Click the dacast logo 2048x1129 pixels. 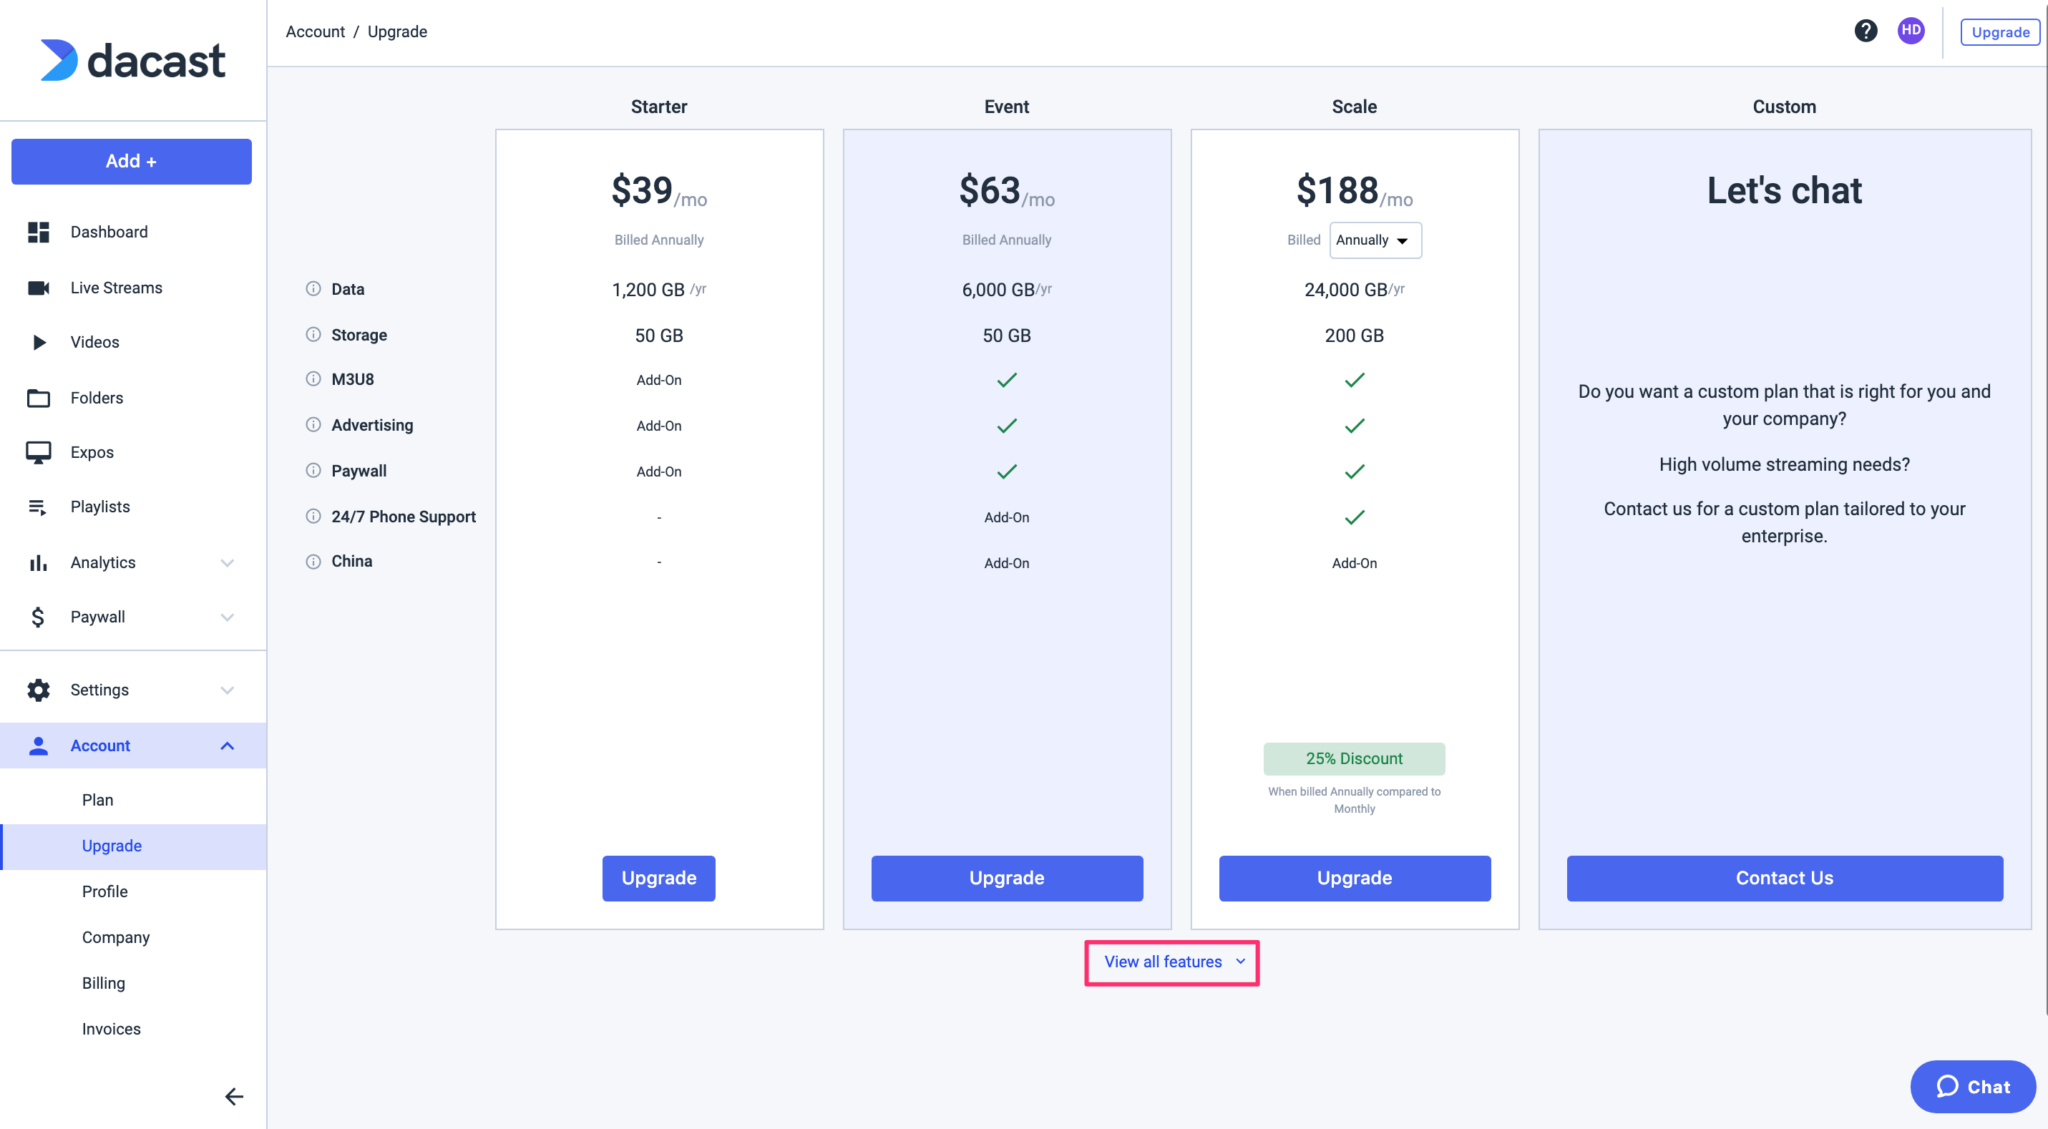[x=133, y=61]
